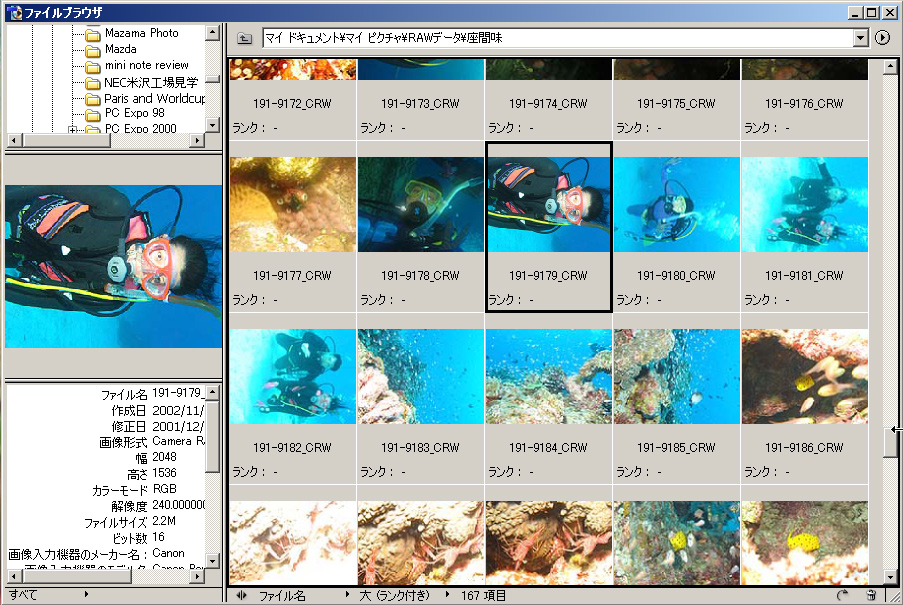The width and height of the screenshot is (903, 605).
Task: Select the Mazda folder icon
Action: tap(93, 49)
